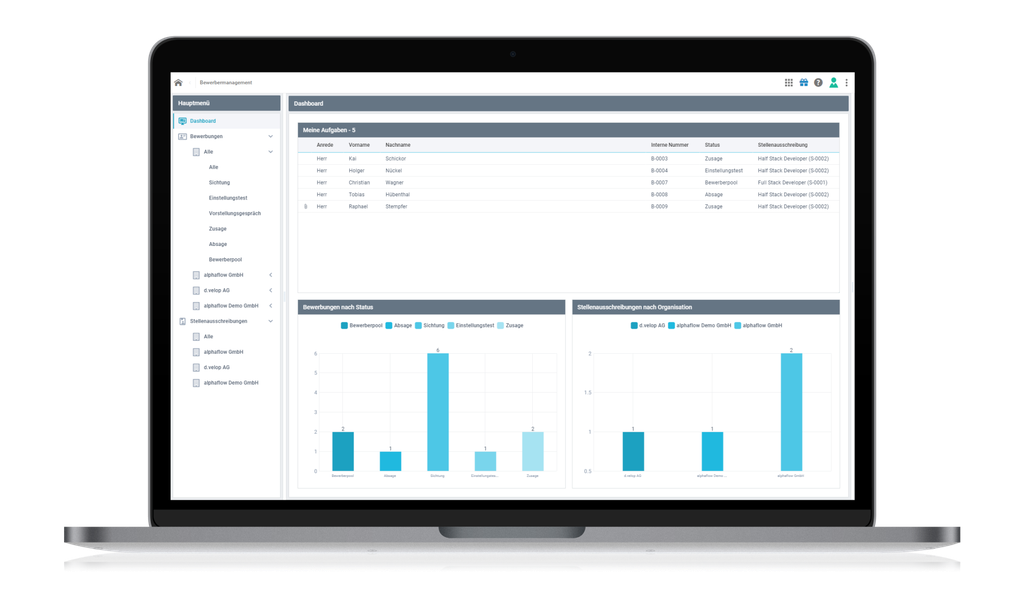This screenshot has width=1024, height=589.
Task: Click the document icon beside Alle under Bewerbungen
Action: tap(196, 152)
